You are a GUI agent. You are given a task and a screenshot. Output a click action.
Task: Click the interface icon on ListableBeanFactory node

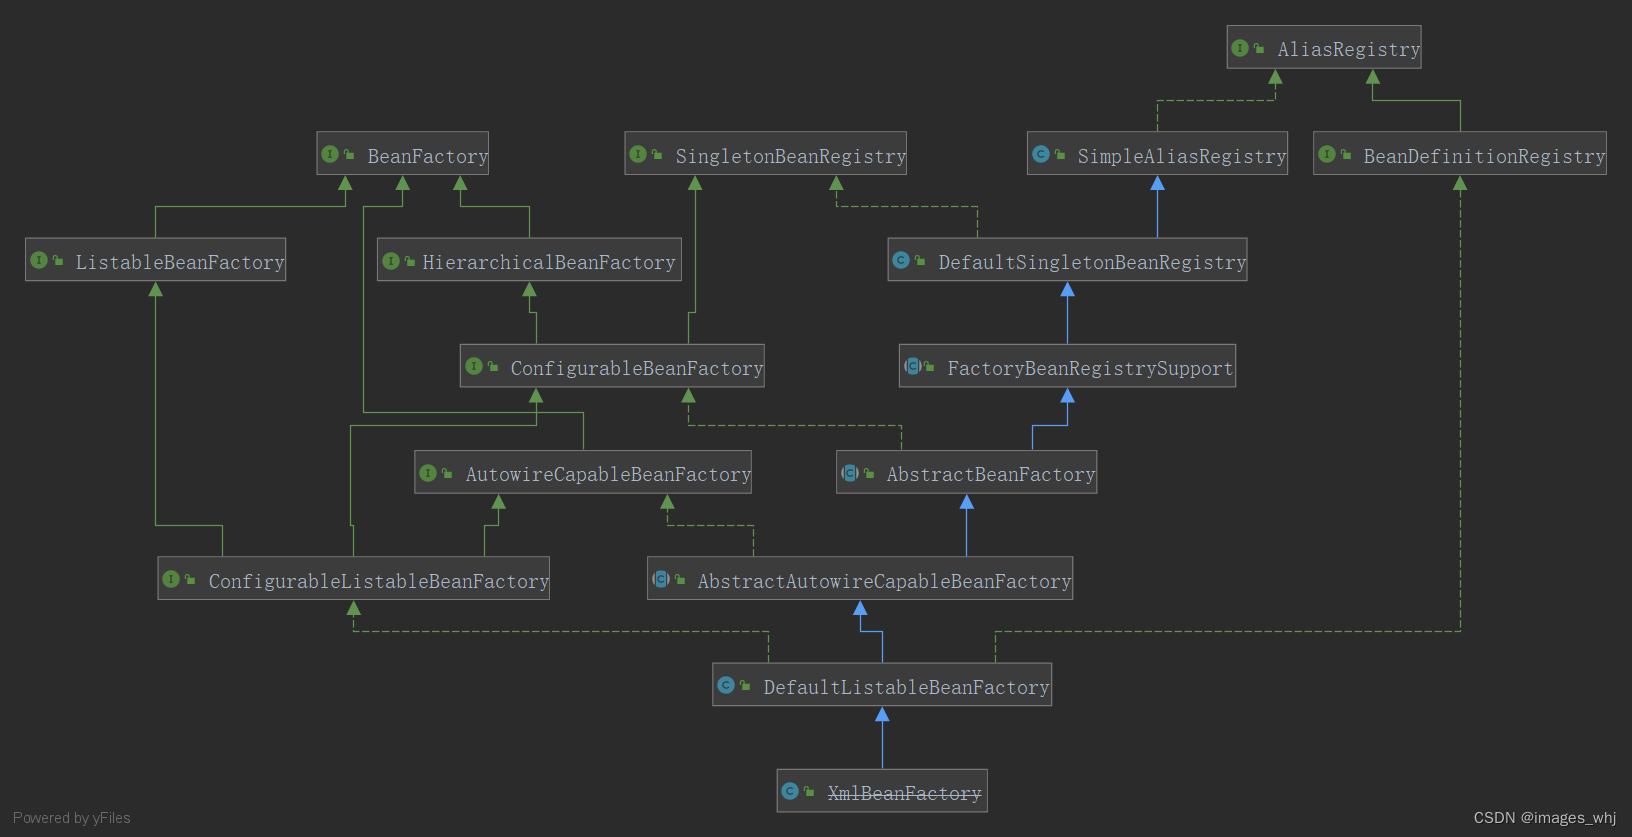(x=39, y=260)
